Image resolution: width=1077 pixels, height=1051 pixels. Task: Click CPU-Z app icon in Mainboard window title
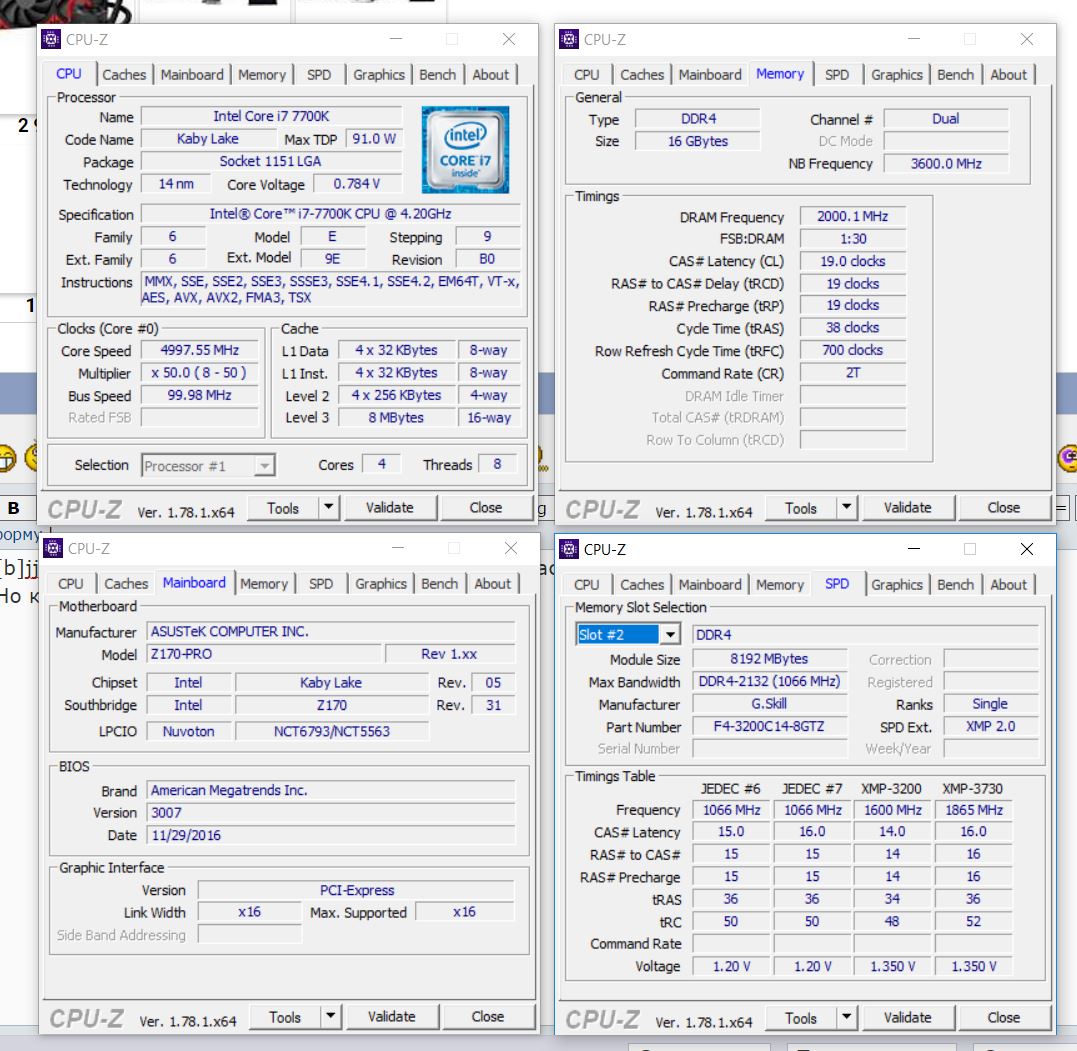pyautogui.click(x=53, y=548)
